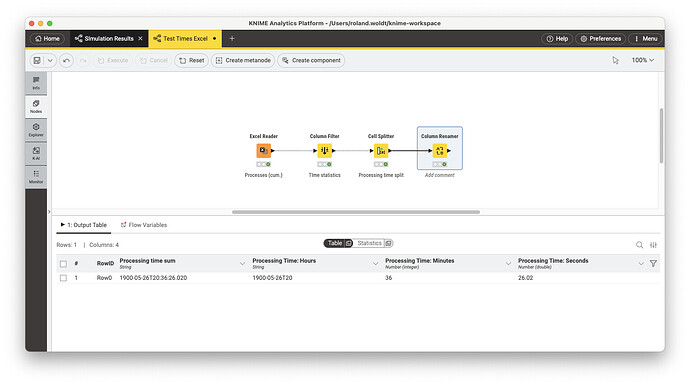Reset the selected node

(x=191, y=60)
